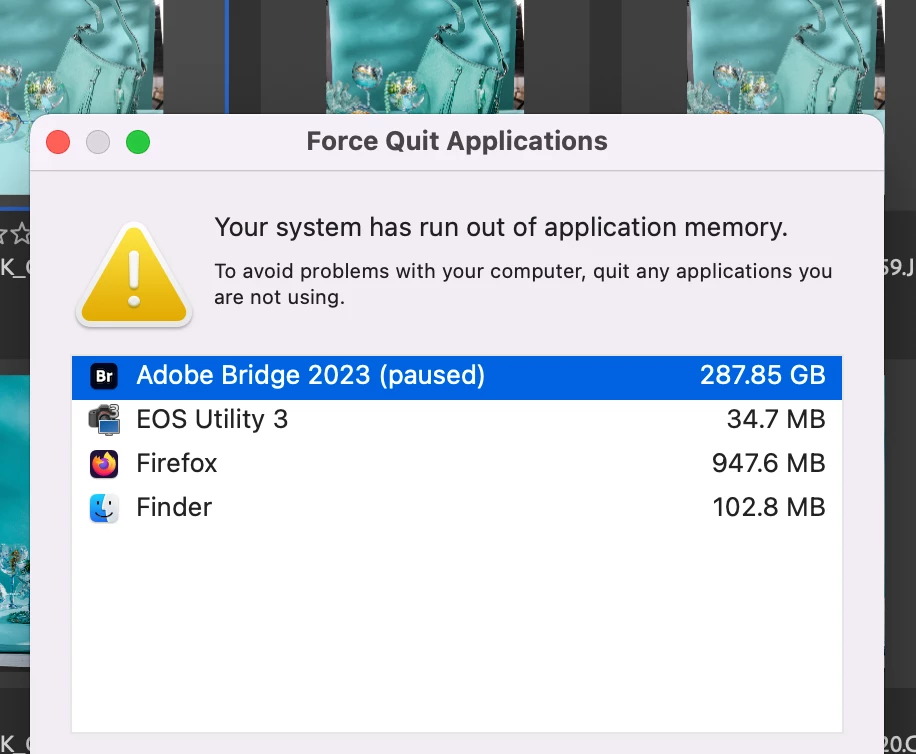Select the EOS Utility 3 row

457,420
